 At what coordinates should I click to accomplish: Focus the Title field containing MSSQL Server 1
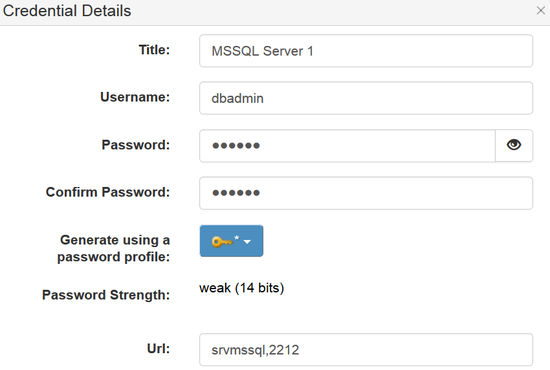coord(366,51)
